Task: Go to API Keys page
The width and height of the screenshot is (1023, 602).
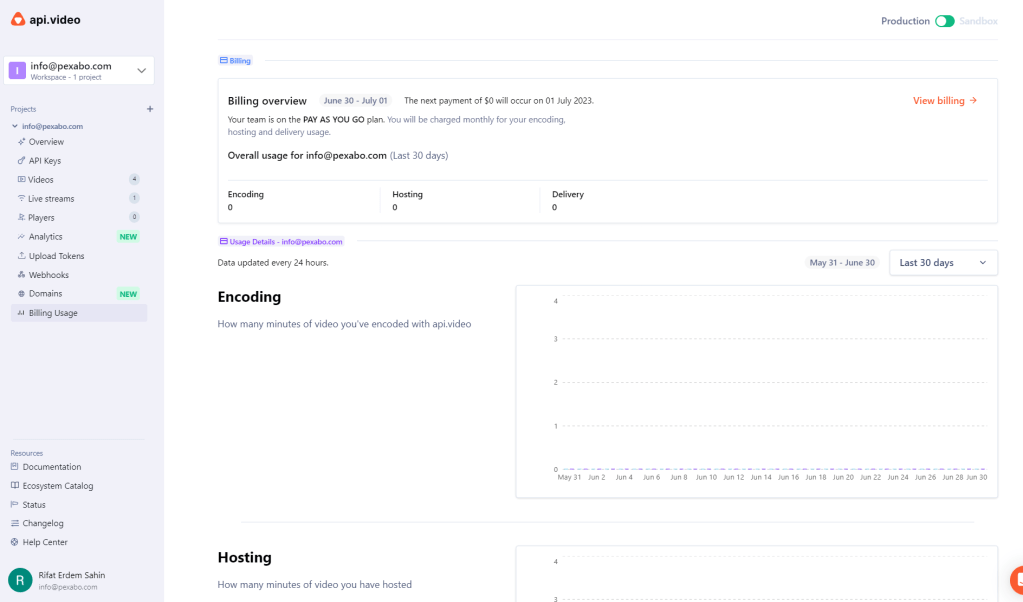Action: coord(45,160)
